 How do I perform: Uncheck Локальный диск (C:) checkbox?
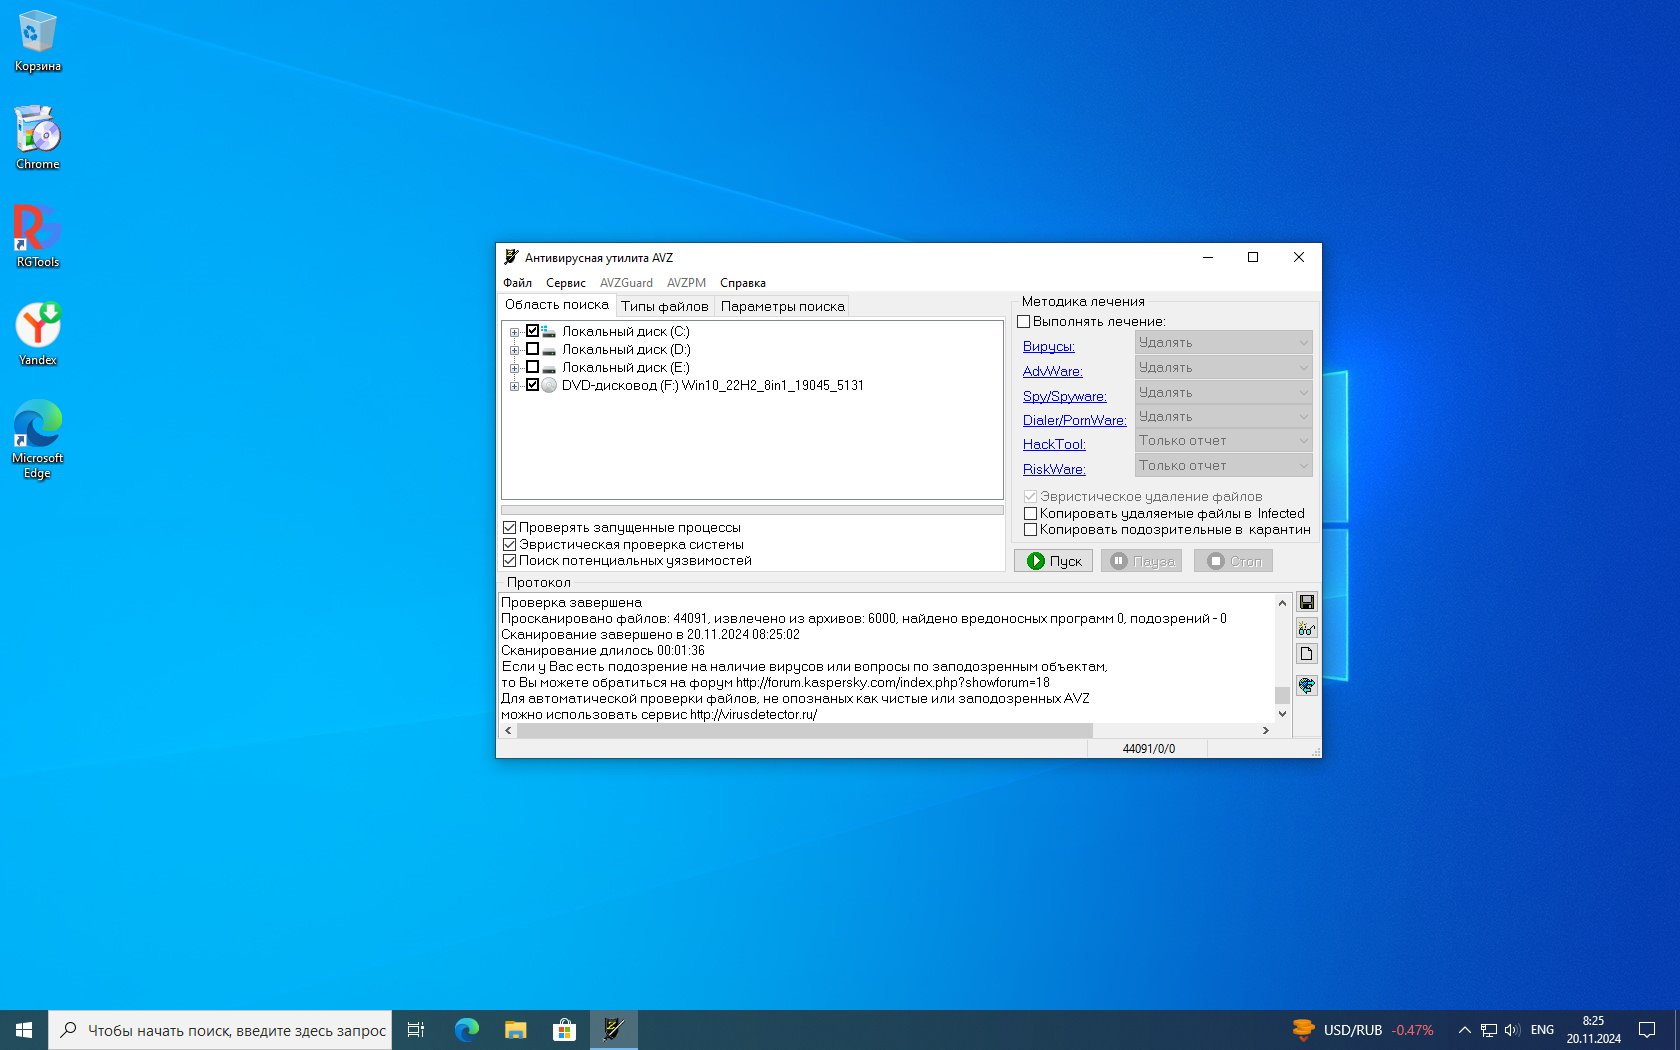tap(532, 331)
